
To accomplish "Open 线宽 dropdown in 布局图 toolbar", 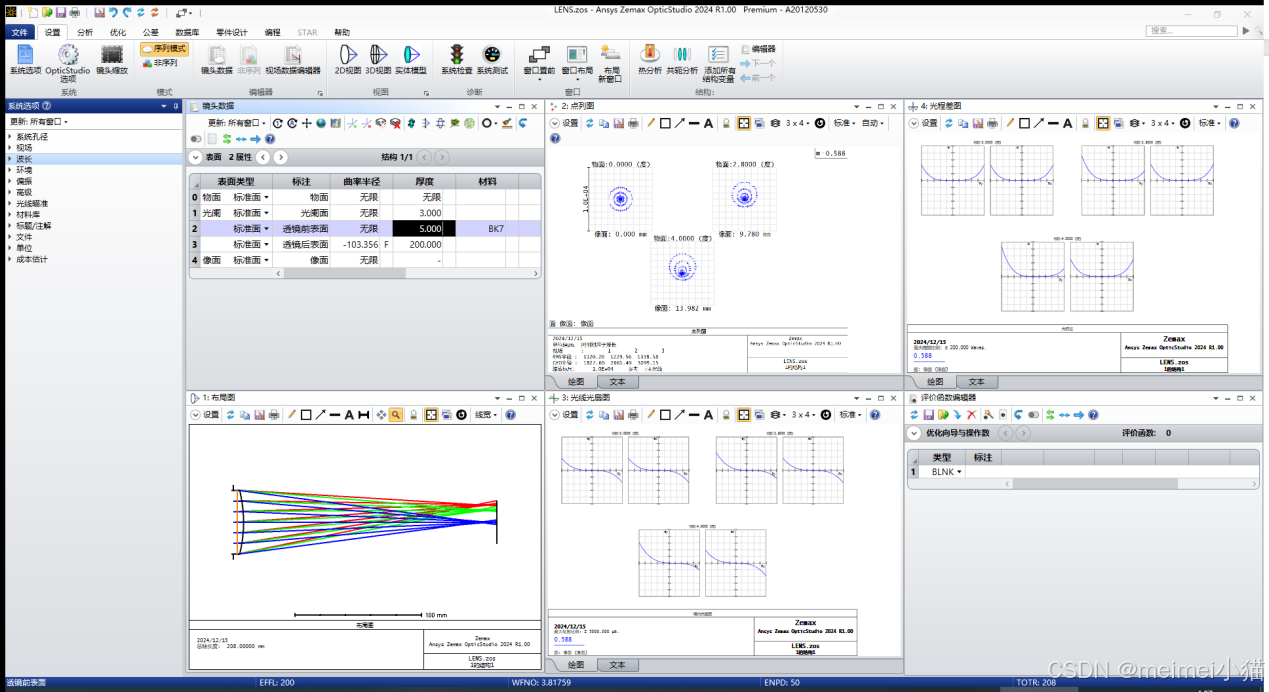I will [x=486, y=414].
